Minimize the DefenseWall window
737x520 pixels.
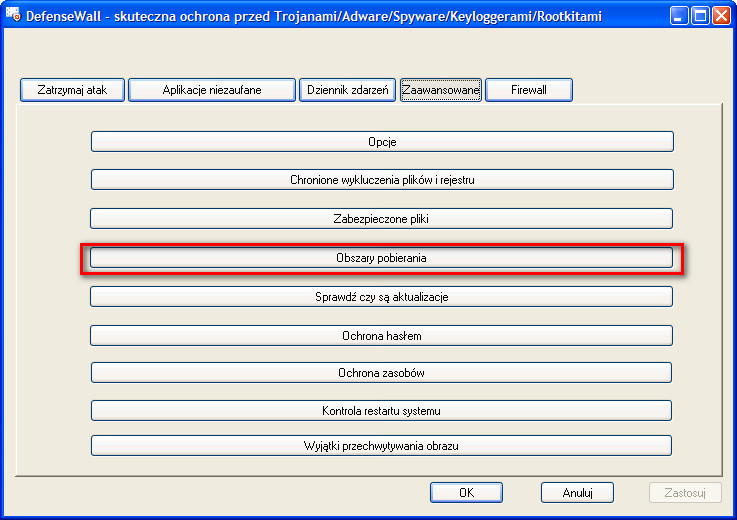click(679, 16)
